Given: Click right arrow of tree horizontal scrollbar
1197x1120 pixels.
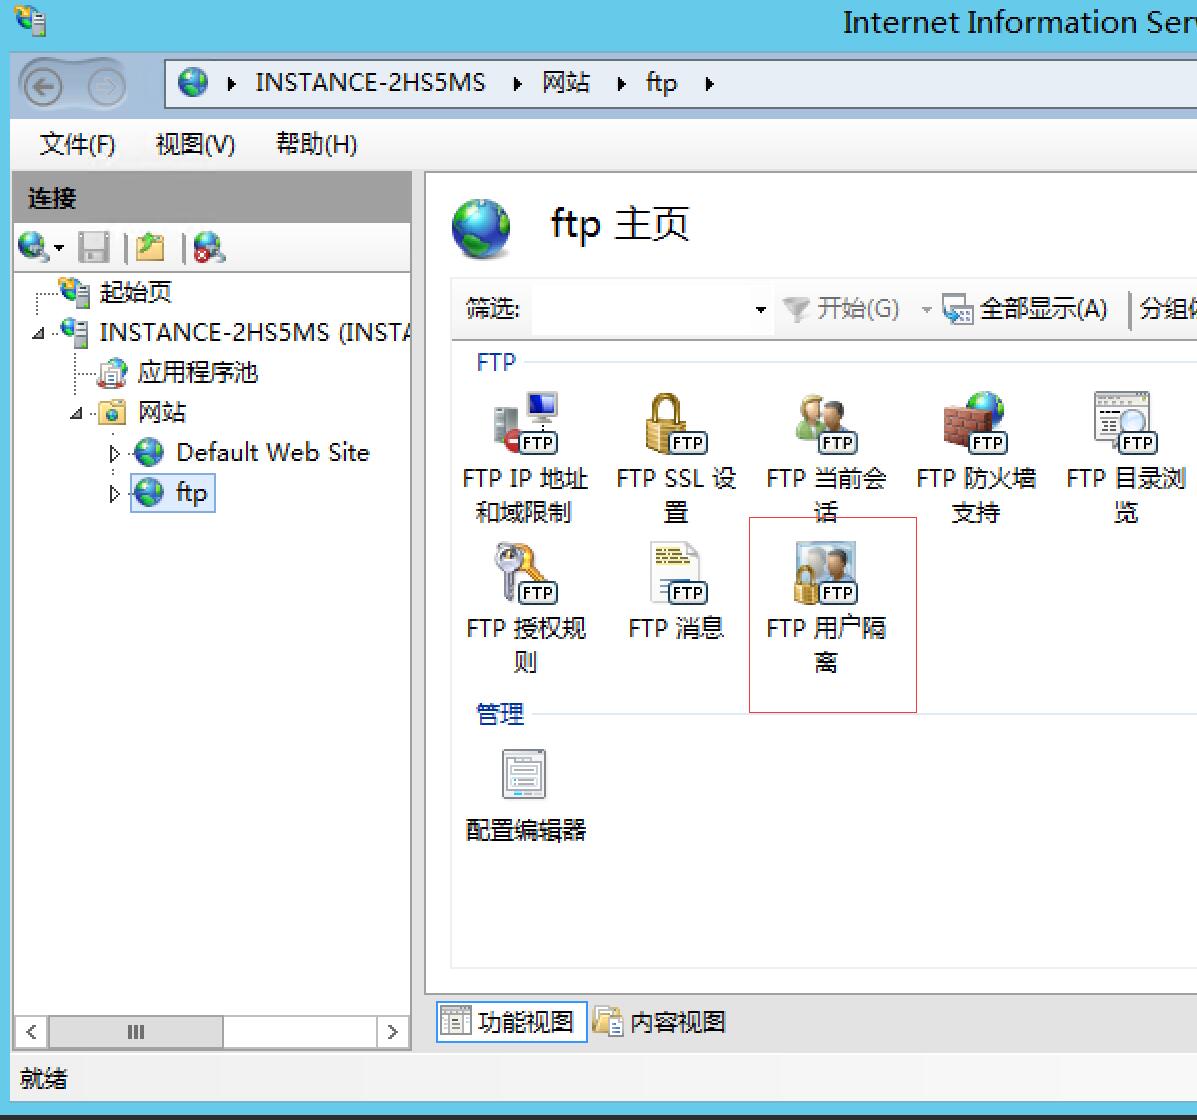Looking at the screenshot, I should (x=392, y=1032).
